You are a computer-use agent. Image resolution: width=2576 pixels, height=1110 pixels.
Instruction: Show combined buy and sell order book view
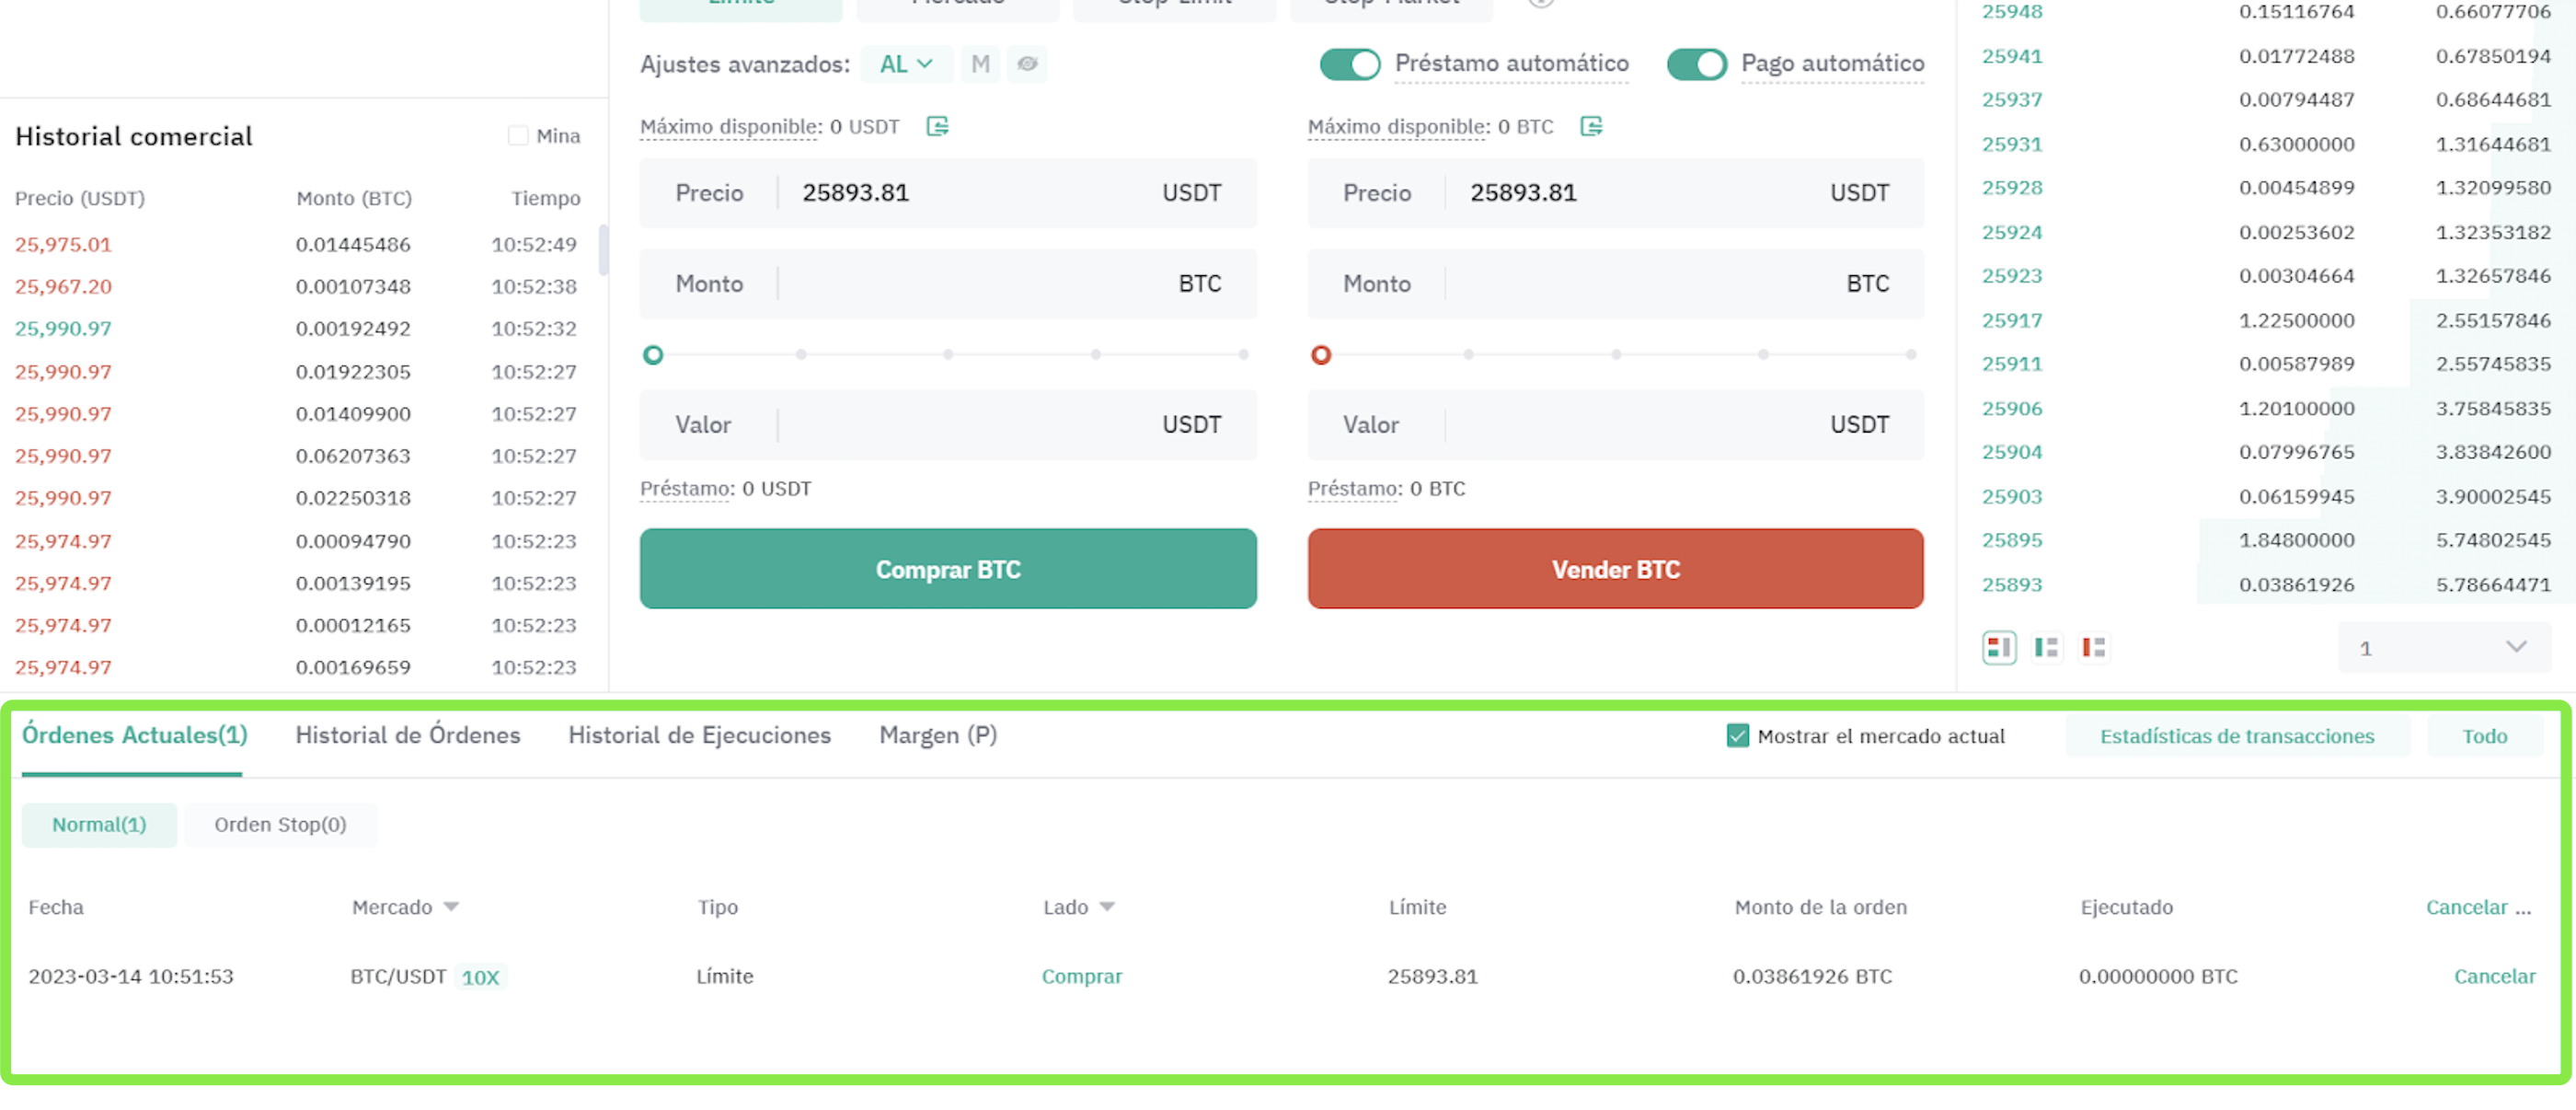pyautogui.click(x=1998, y=648)
